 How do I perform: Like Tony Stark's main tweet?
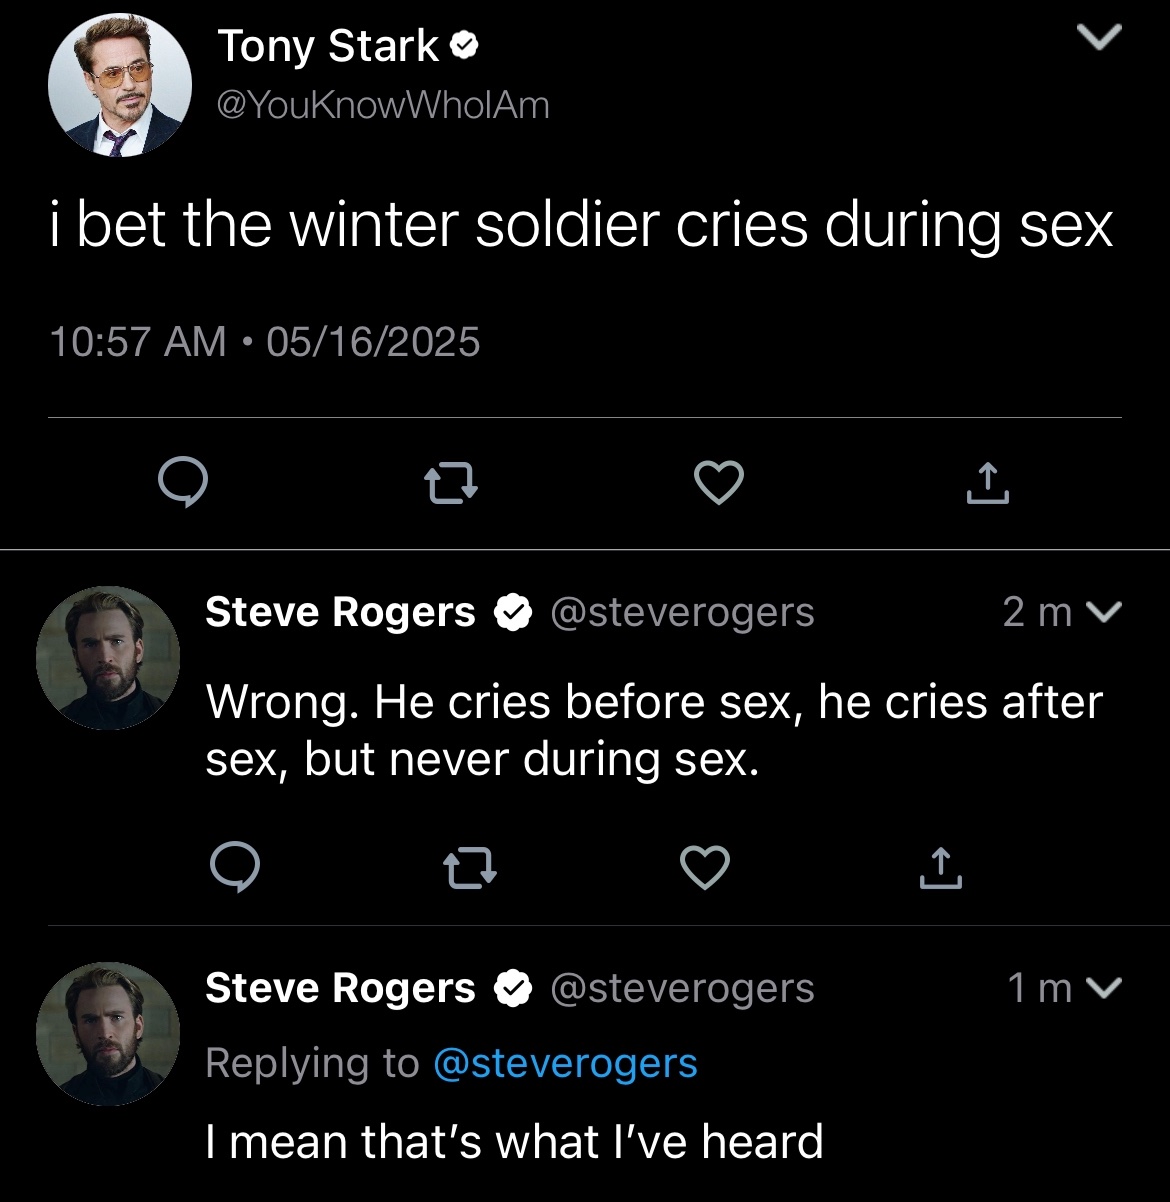click(x=718, y=484)
